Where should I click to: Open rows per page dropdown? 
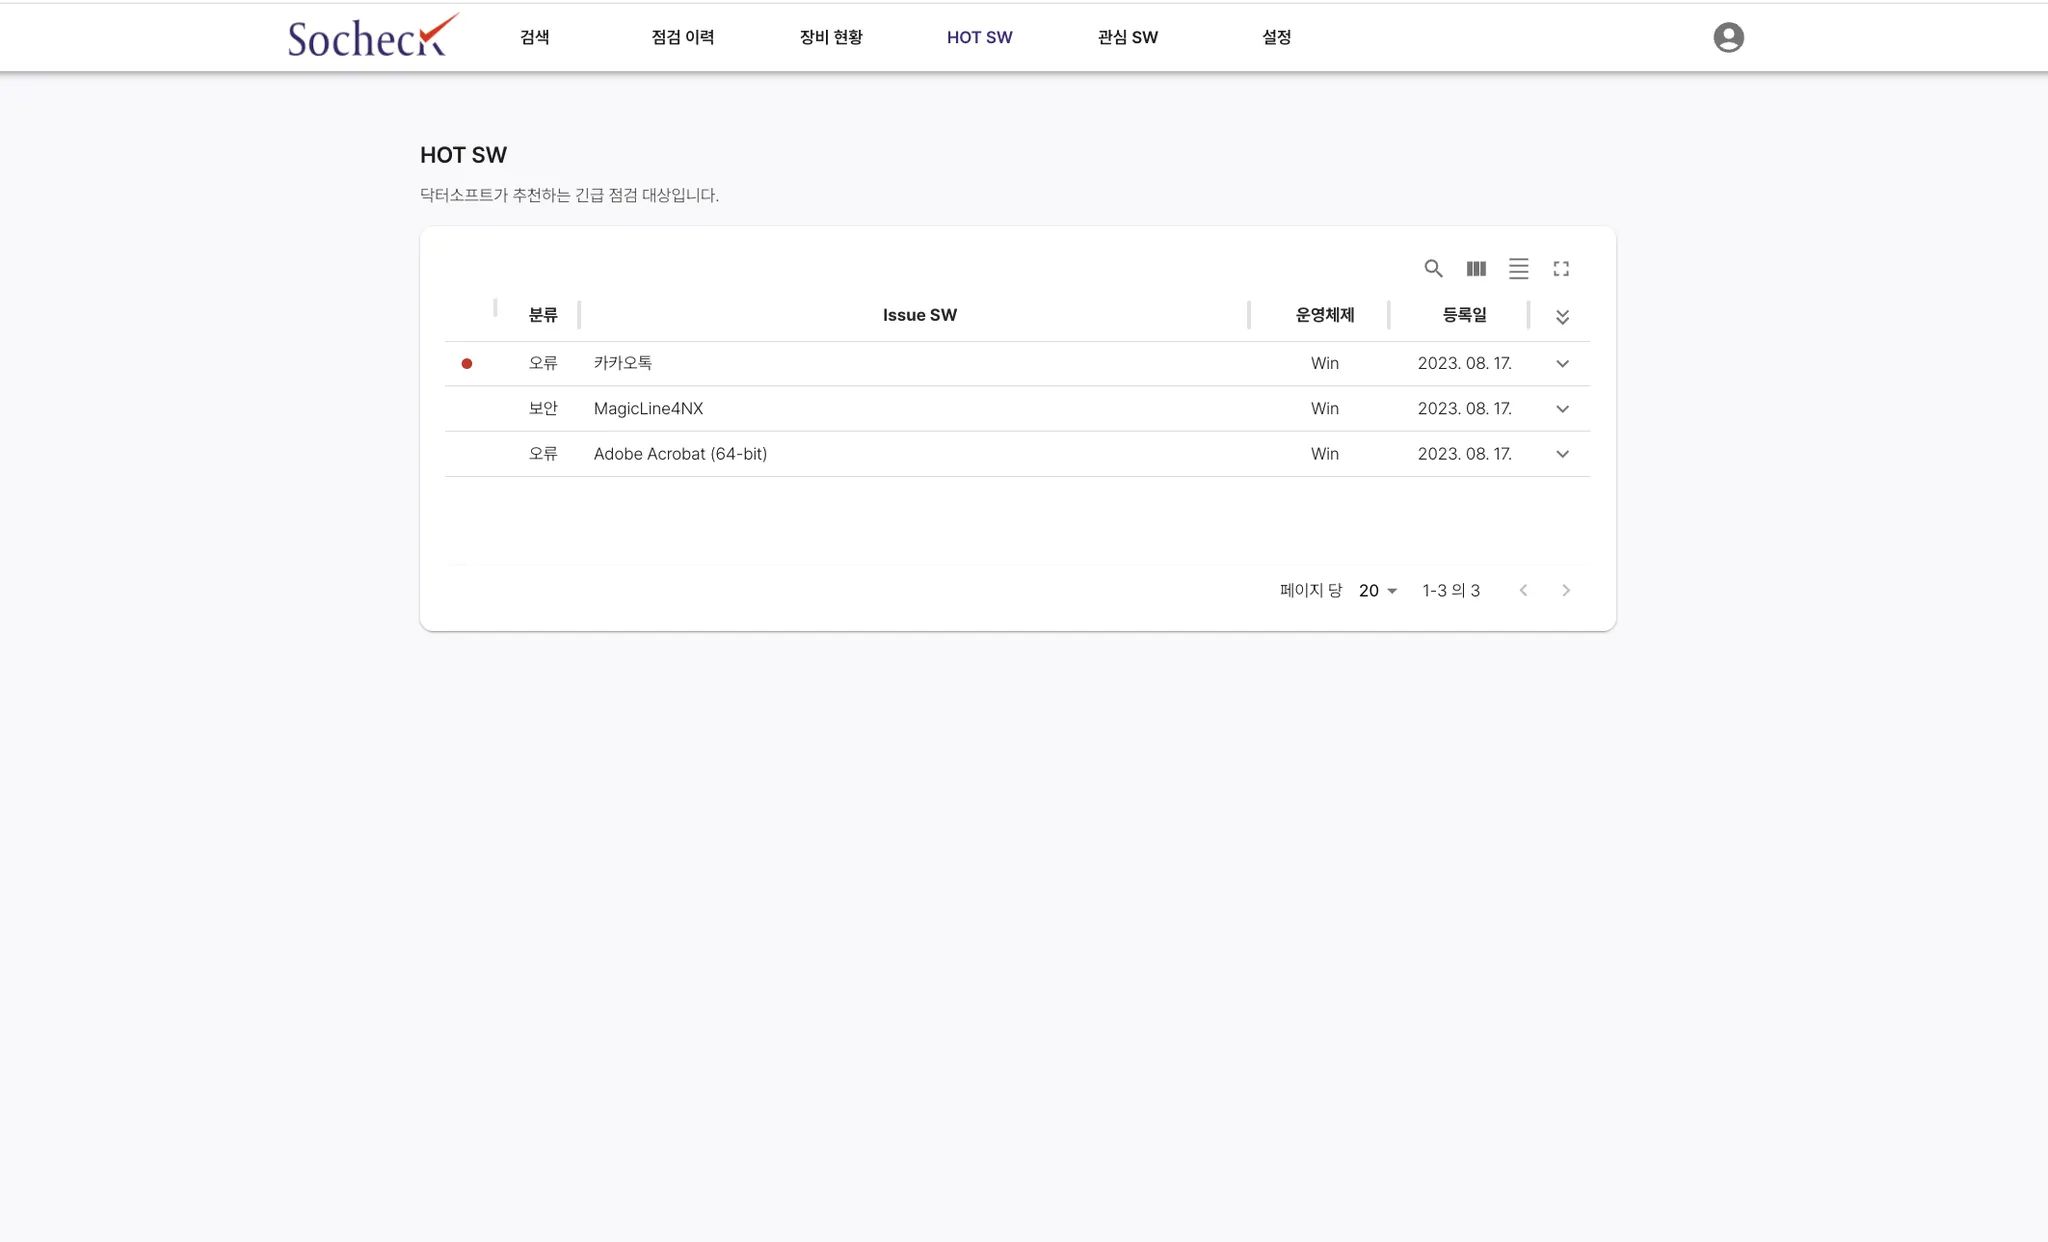pos(1377,590)
